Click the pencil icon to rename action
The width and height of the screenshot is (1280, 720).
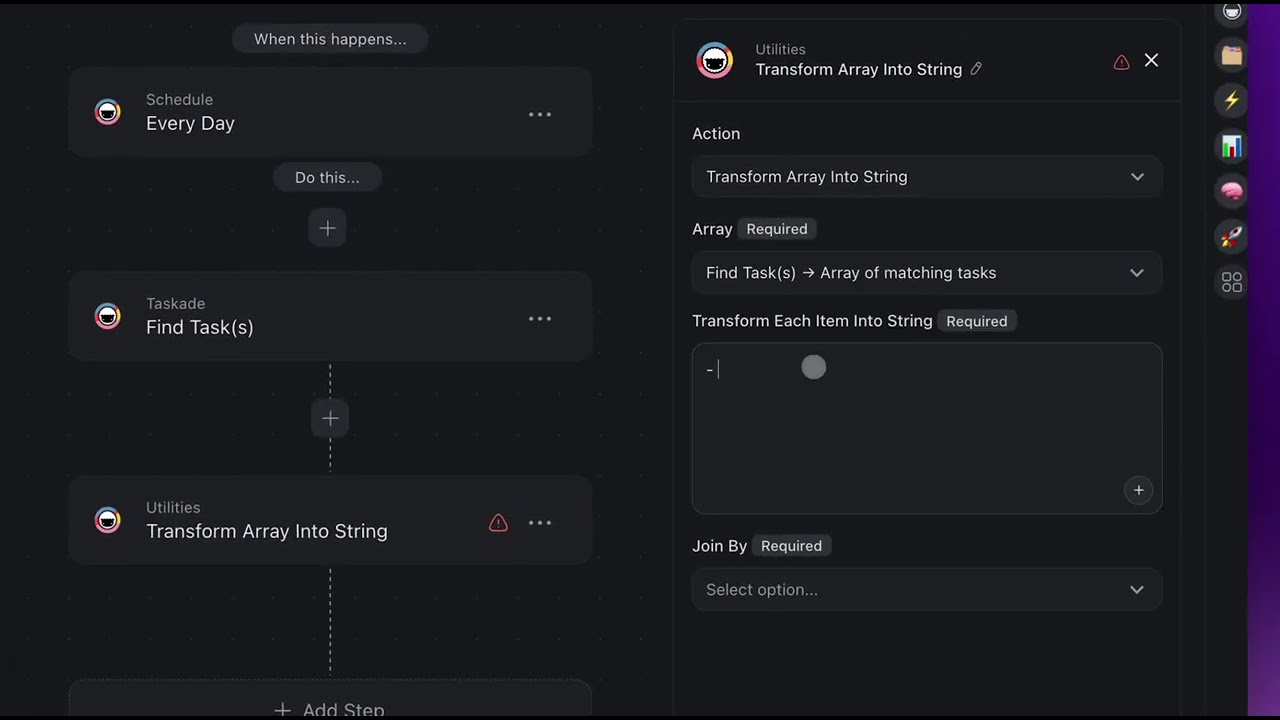976,69
